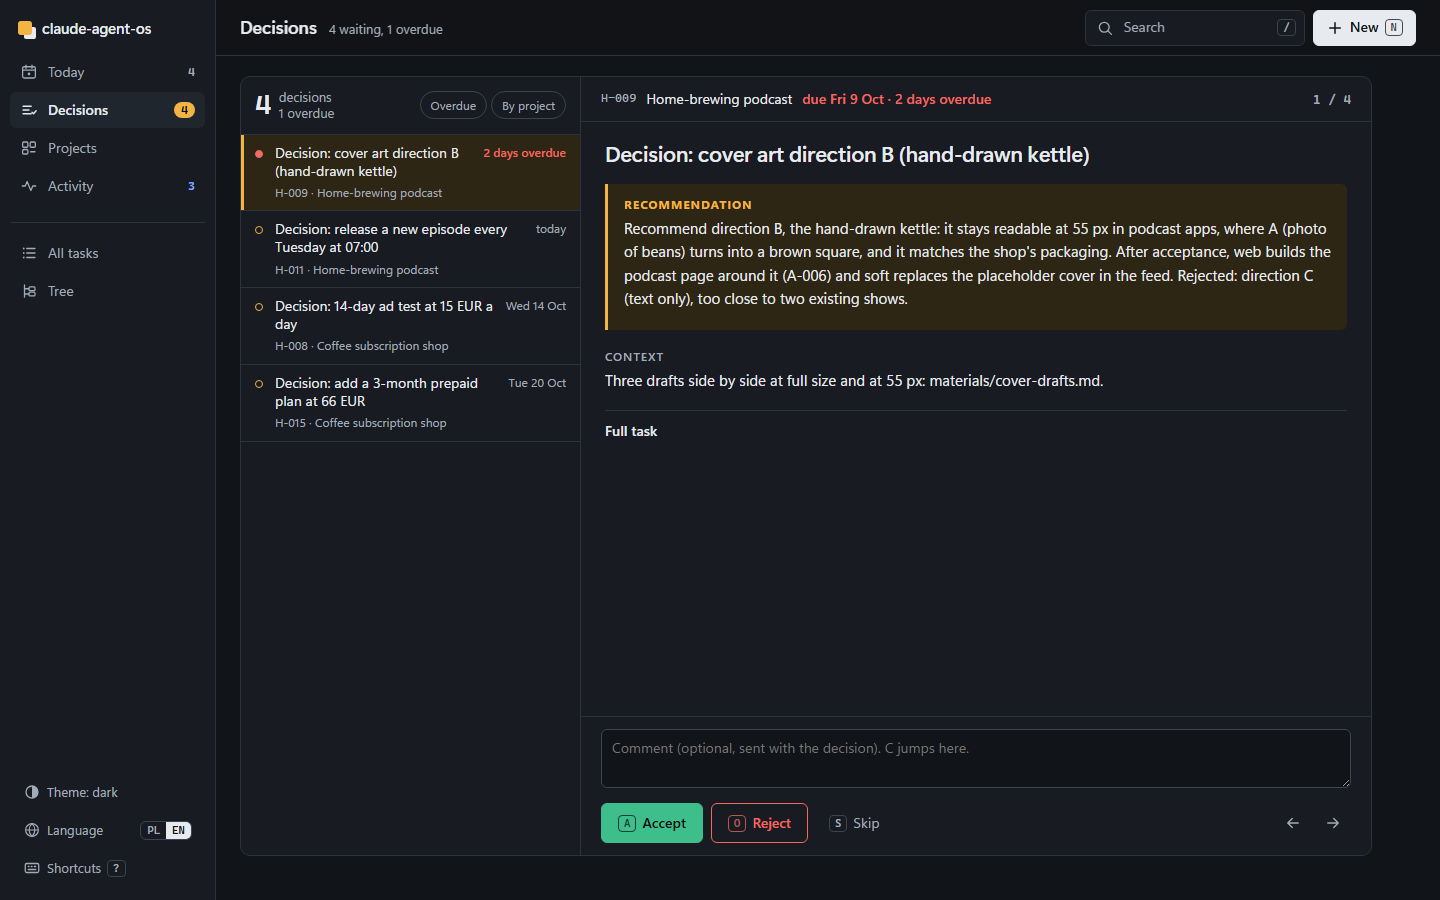Screen dimensions: 1440x900
Task: Expand the Full task section
Action: point(631,431)
